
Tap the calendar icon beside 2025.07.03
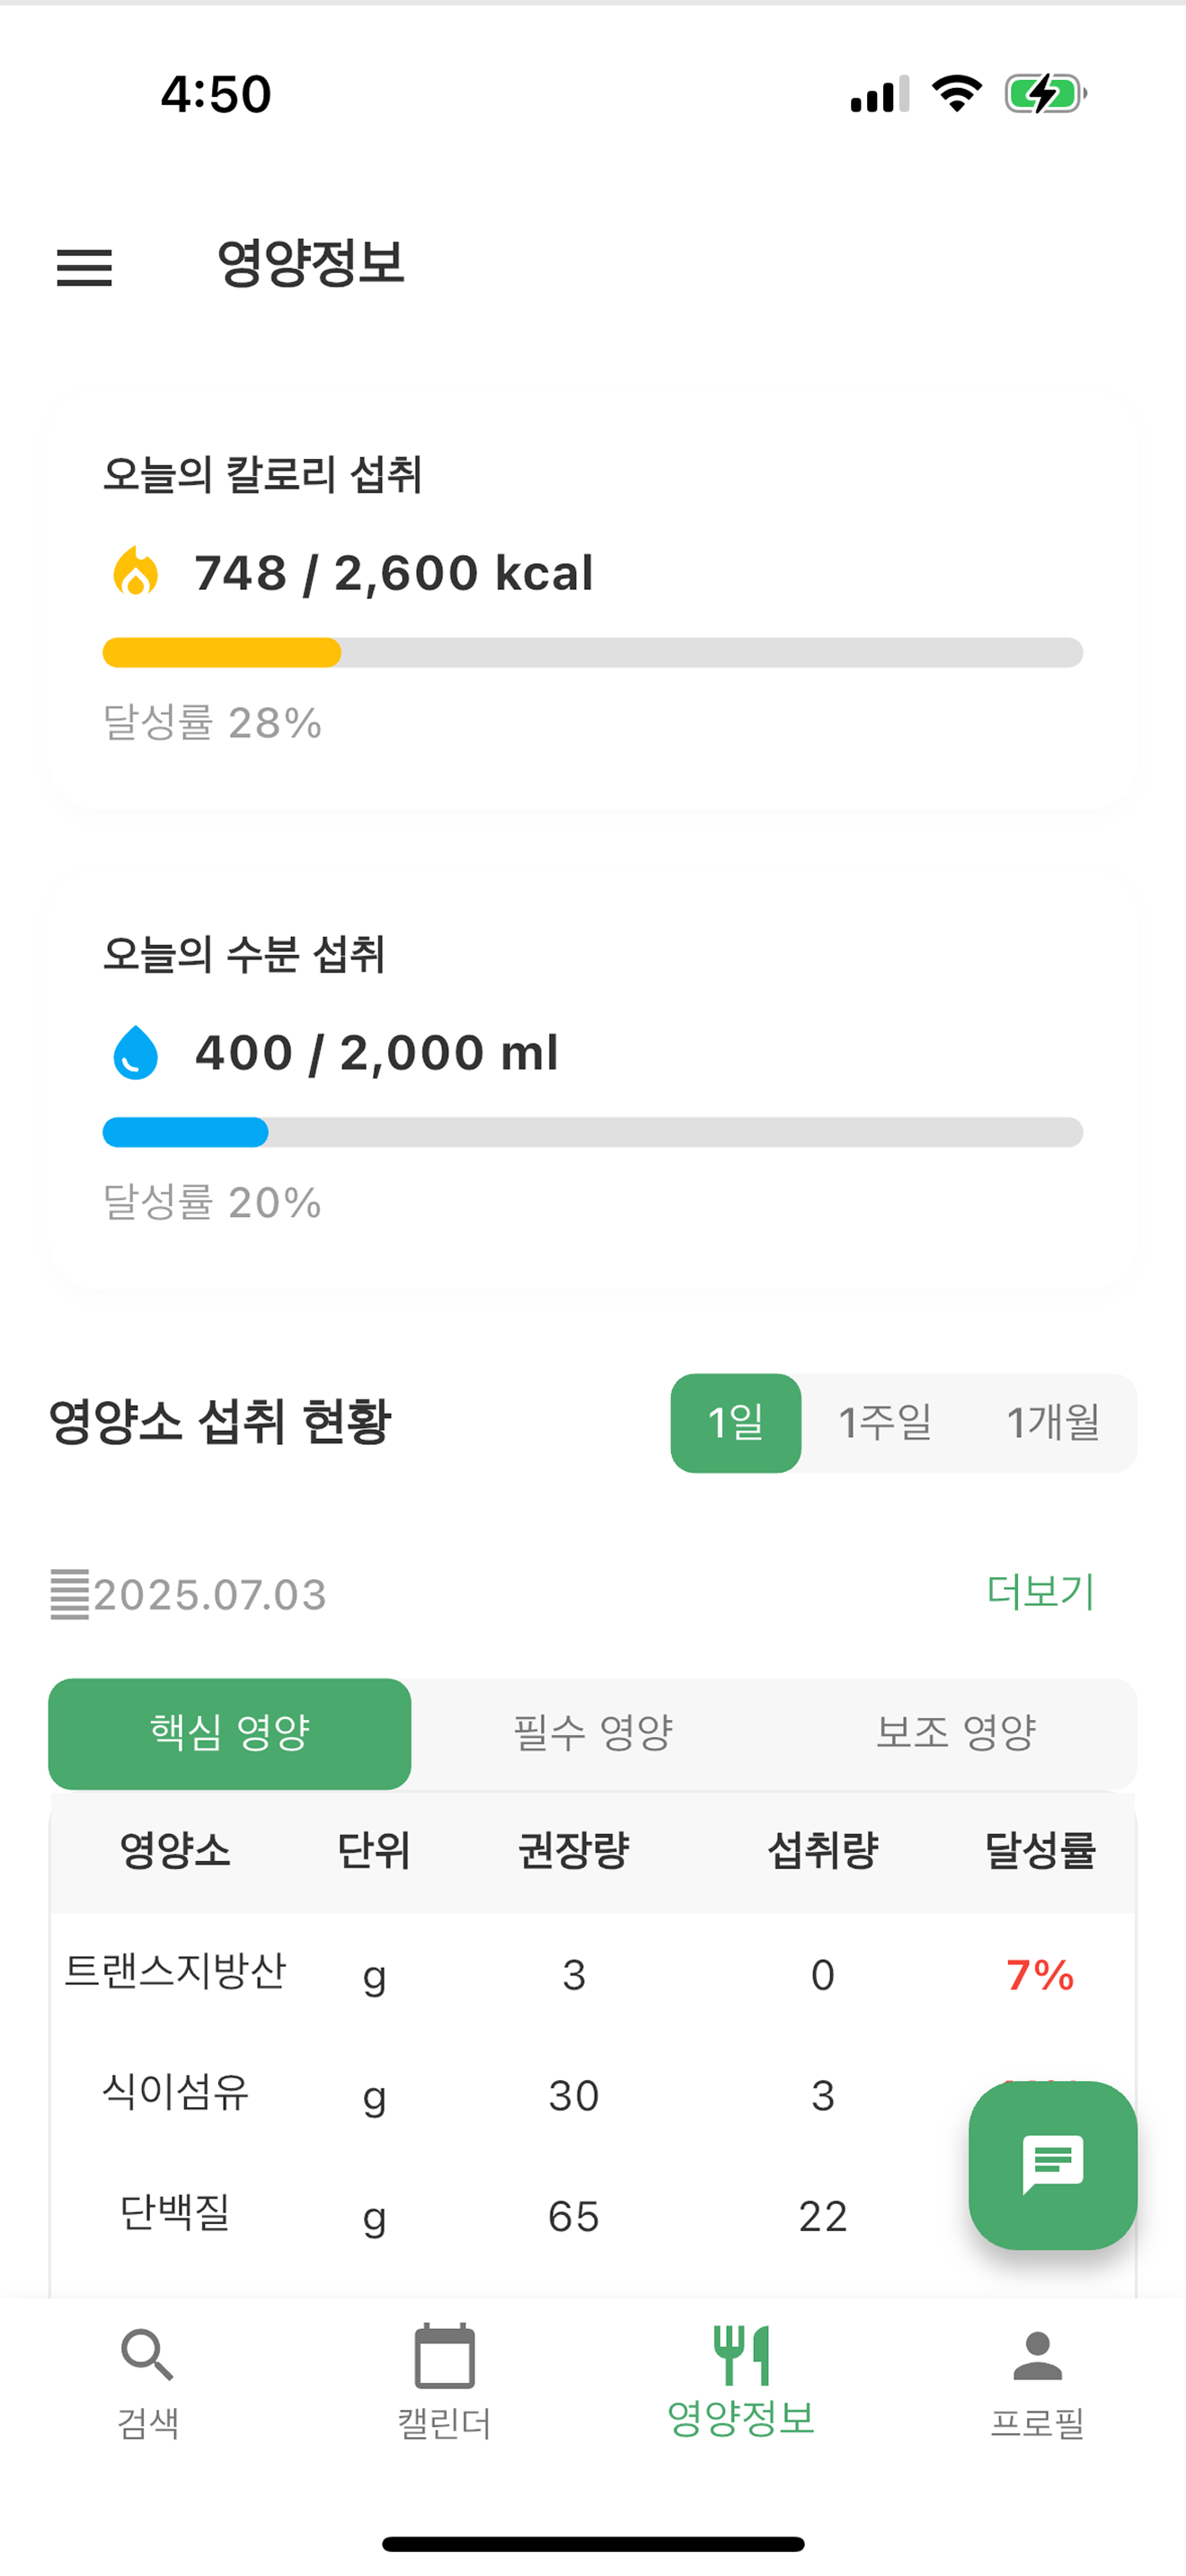(x=70, y=1594)
